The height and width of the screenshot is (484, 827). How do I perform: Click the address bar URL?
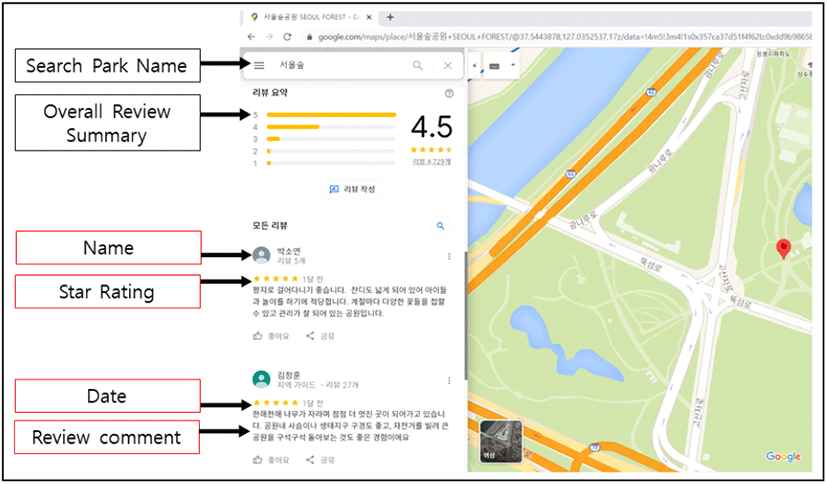pyautogui.click(x=564, y=37)
